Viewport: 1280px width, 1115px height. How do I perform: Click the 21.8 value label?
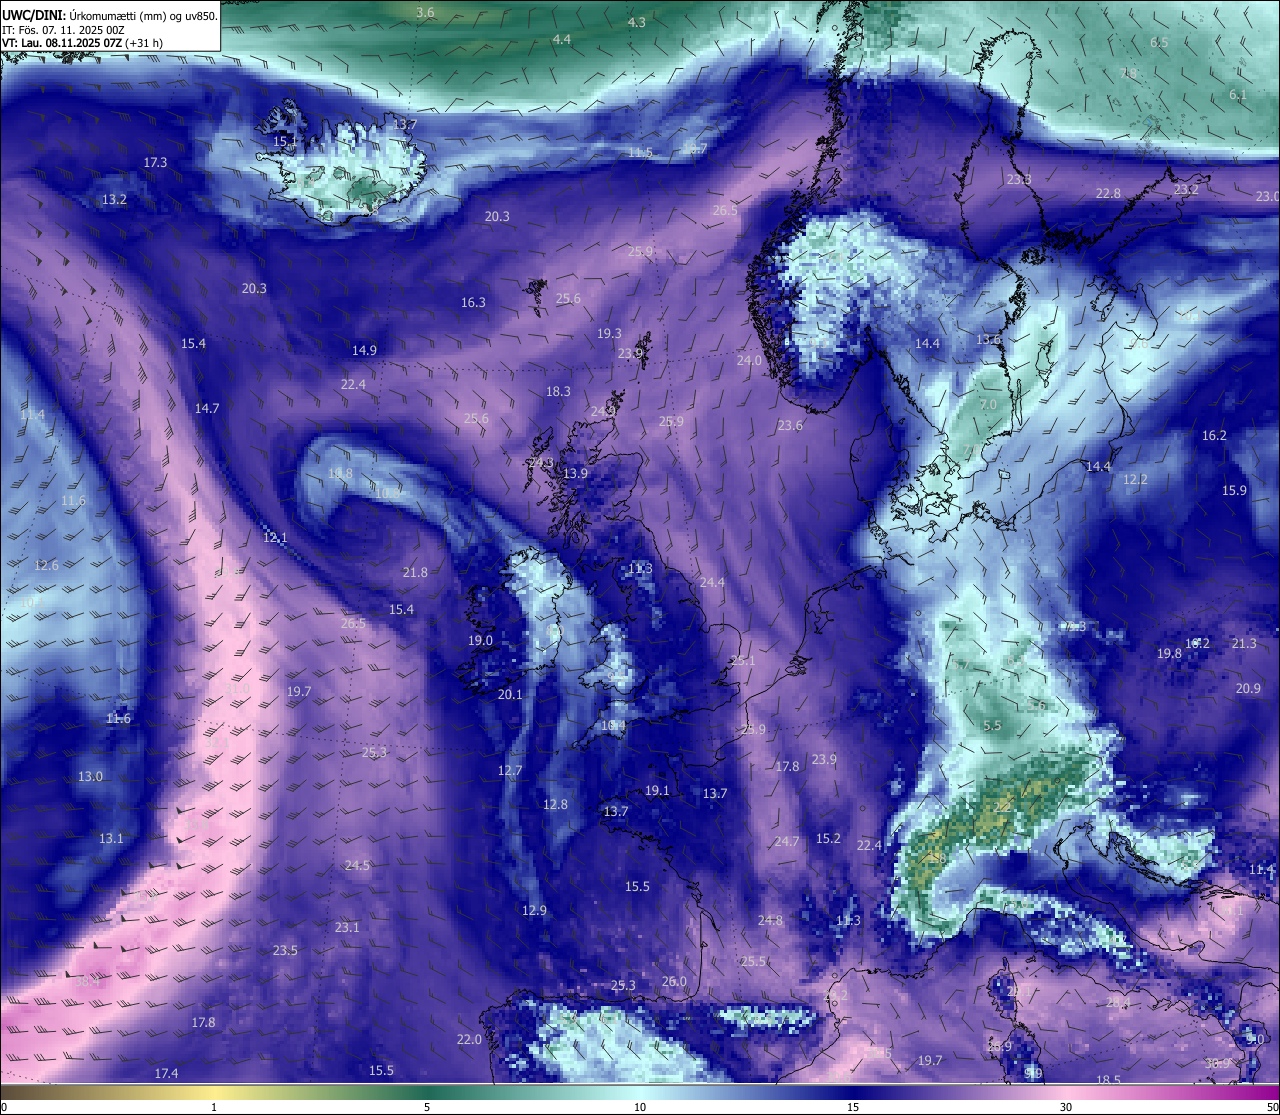tap(415, 573)
